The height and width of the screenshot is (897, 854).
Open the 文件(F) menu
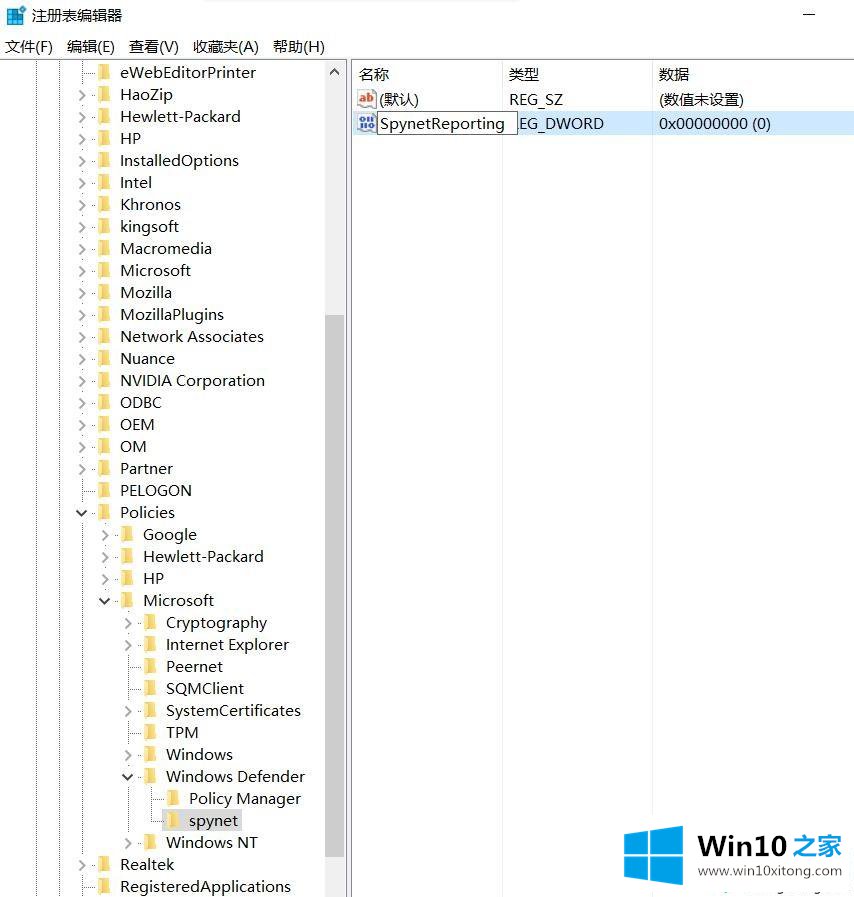click(29, 46)
